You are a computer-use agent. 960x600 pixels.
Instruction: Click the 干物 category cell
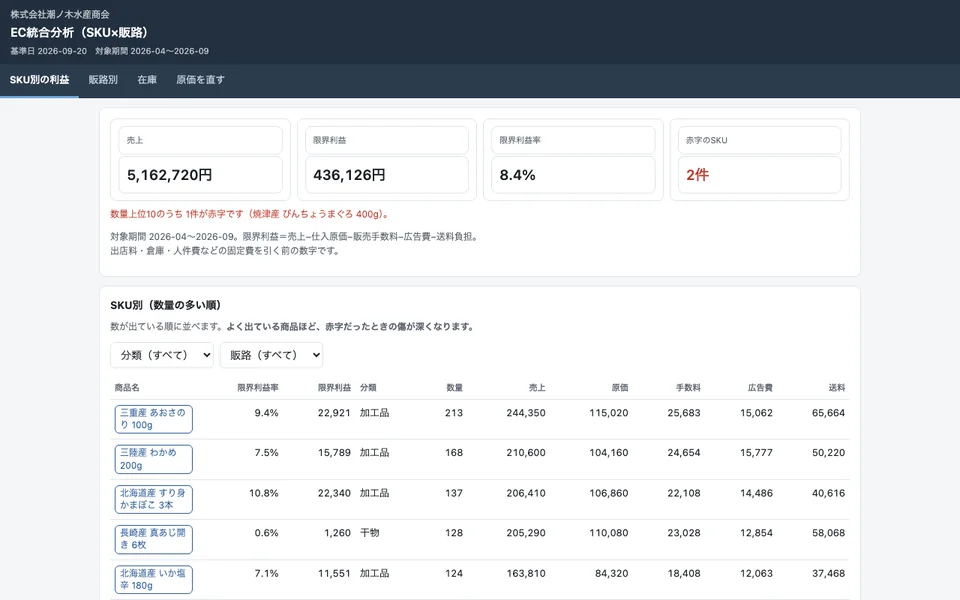point(369,533)
